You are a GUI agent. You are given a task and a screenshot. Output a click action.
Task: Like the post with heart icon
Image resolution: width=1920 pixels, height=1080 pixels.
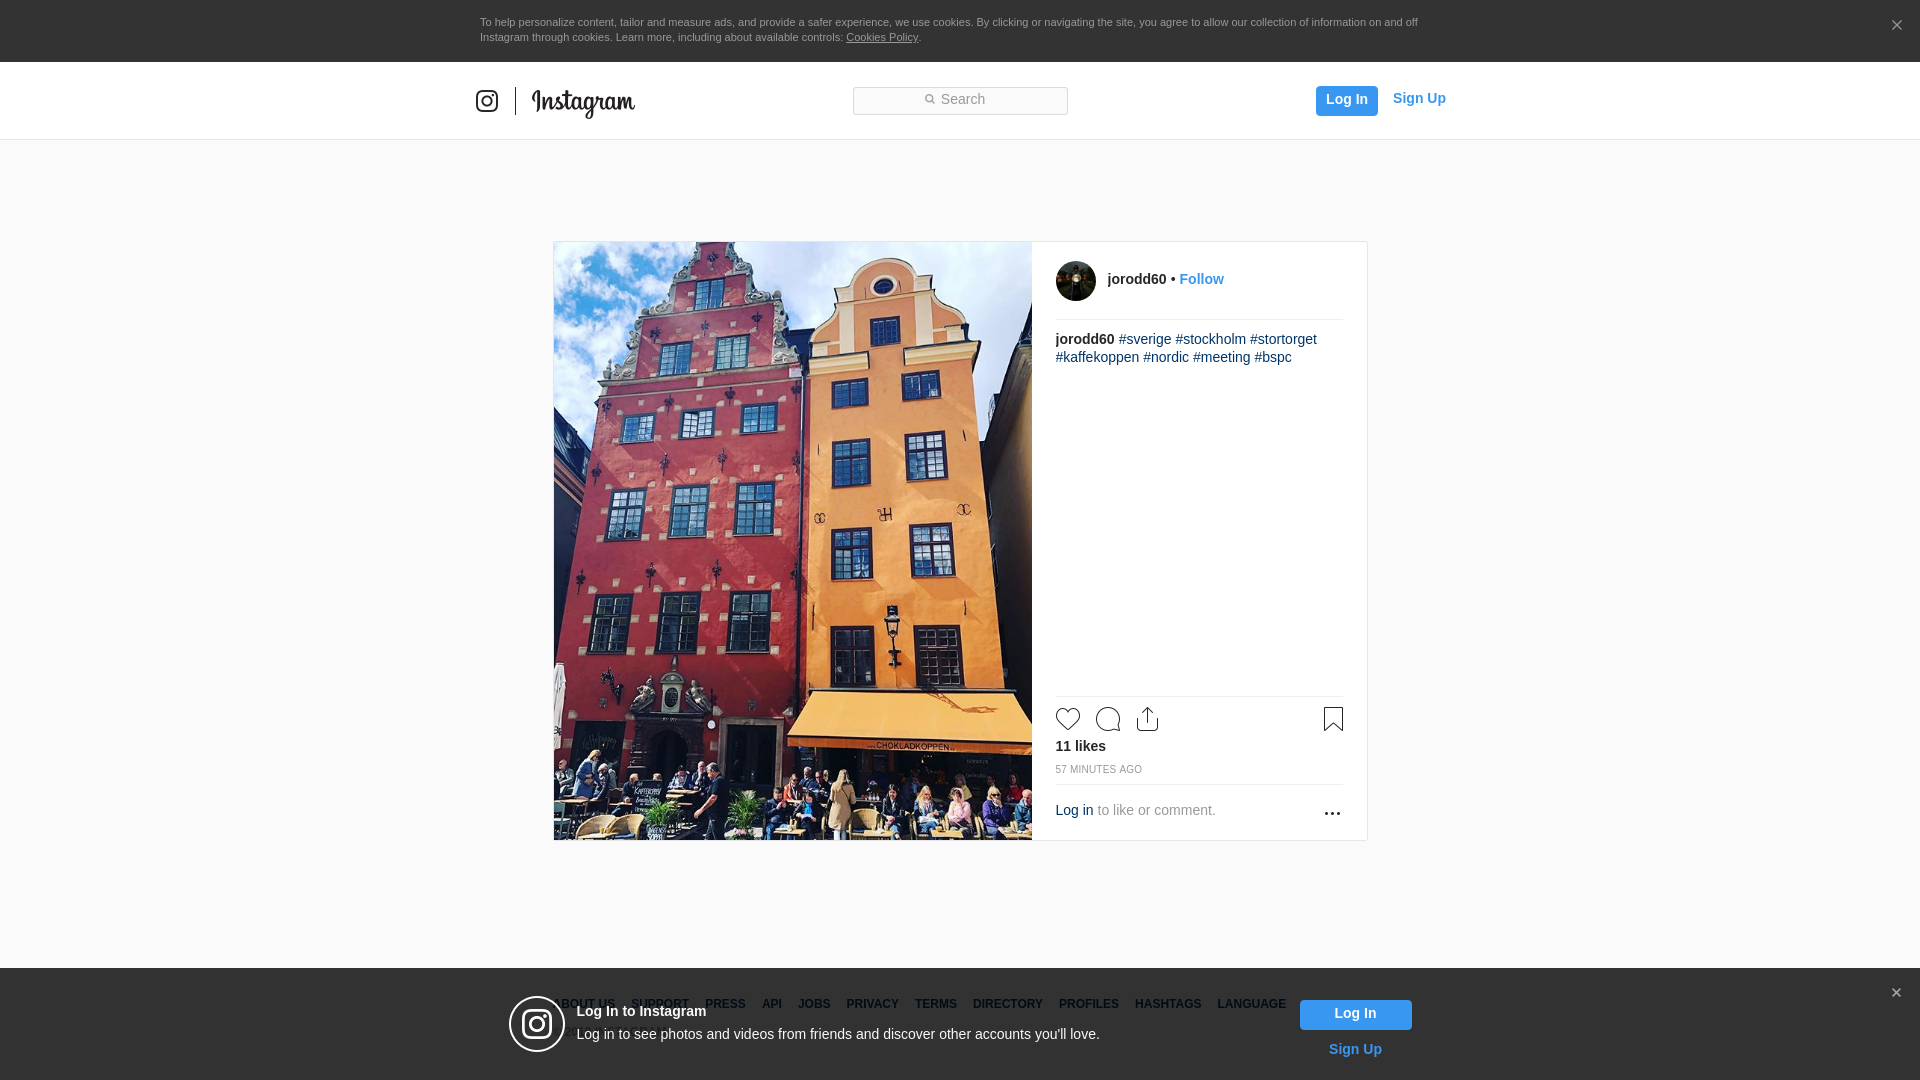tap(1068, 719)
